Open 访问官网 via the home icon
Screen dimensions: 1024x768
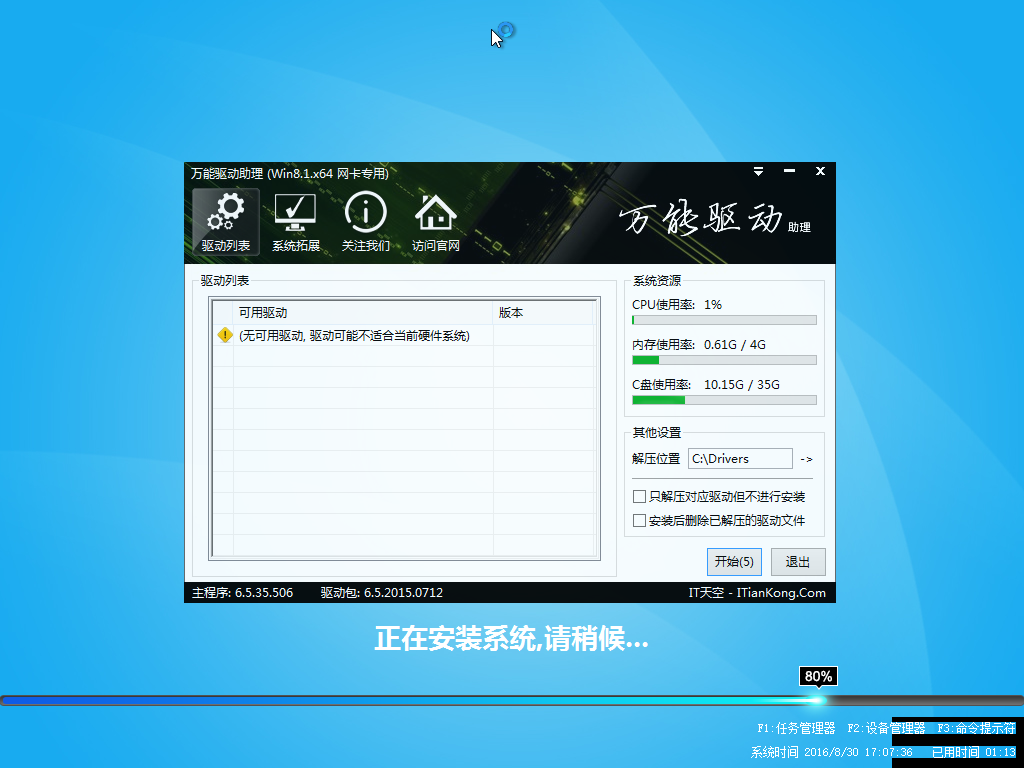[x=434, y=222]
